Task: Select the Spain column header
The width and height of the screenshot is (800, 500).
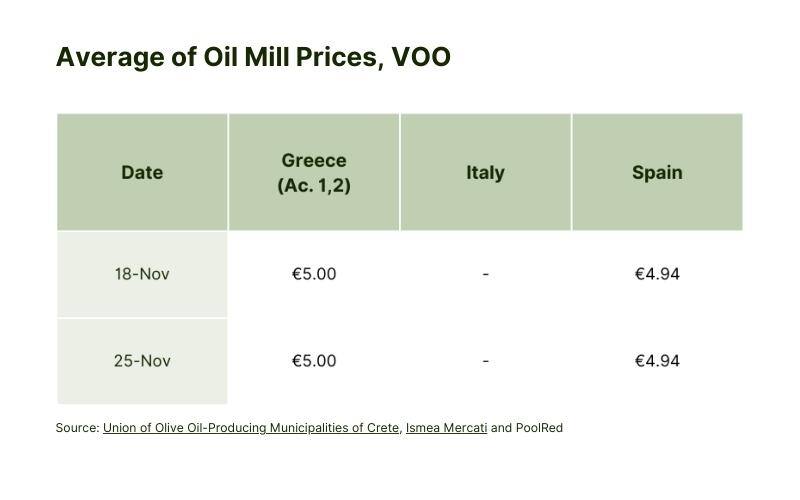Action: point(657,172)
